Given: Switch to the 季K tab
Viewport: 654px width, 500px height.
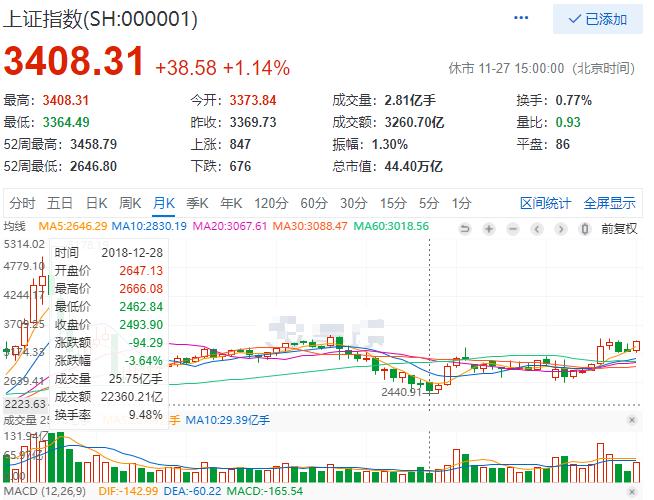Looking at the screenshot, I should pyautogui.click(x=197, y=203).
